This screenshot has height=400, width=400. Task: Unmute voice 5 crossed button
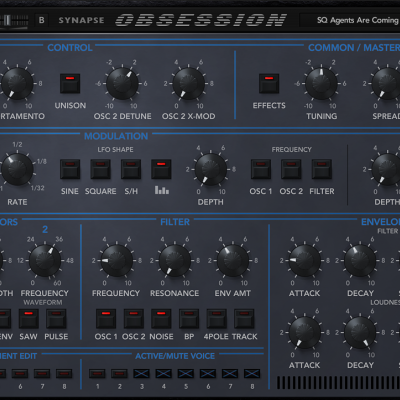click(186, 373)
